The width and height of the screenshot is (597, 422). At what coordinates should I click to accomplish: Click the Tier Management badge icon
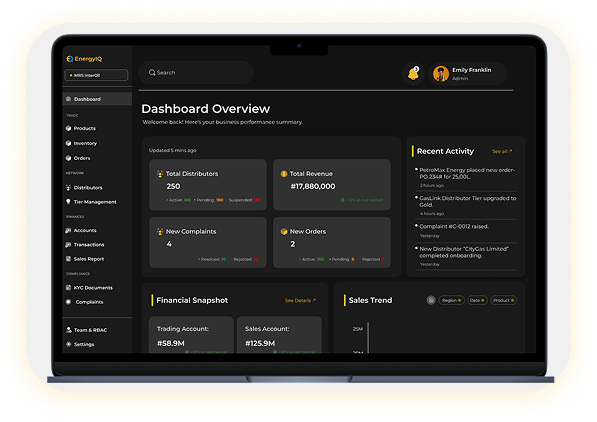tap(69, 201)
